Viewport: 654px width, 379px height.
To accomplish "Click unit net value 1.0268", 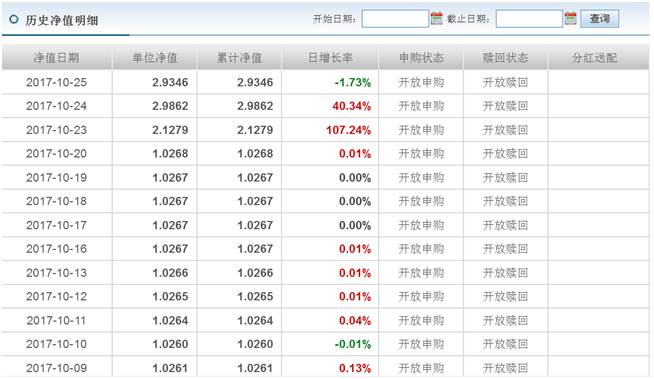I will (x=170, y=153).
